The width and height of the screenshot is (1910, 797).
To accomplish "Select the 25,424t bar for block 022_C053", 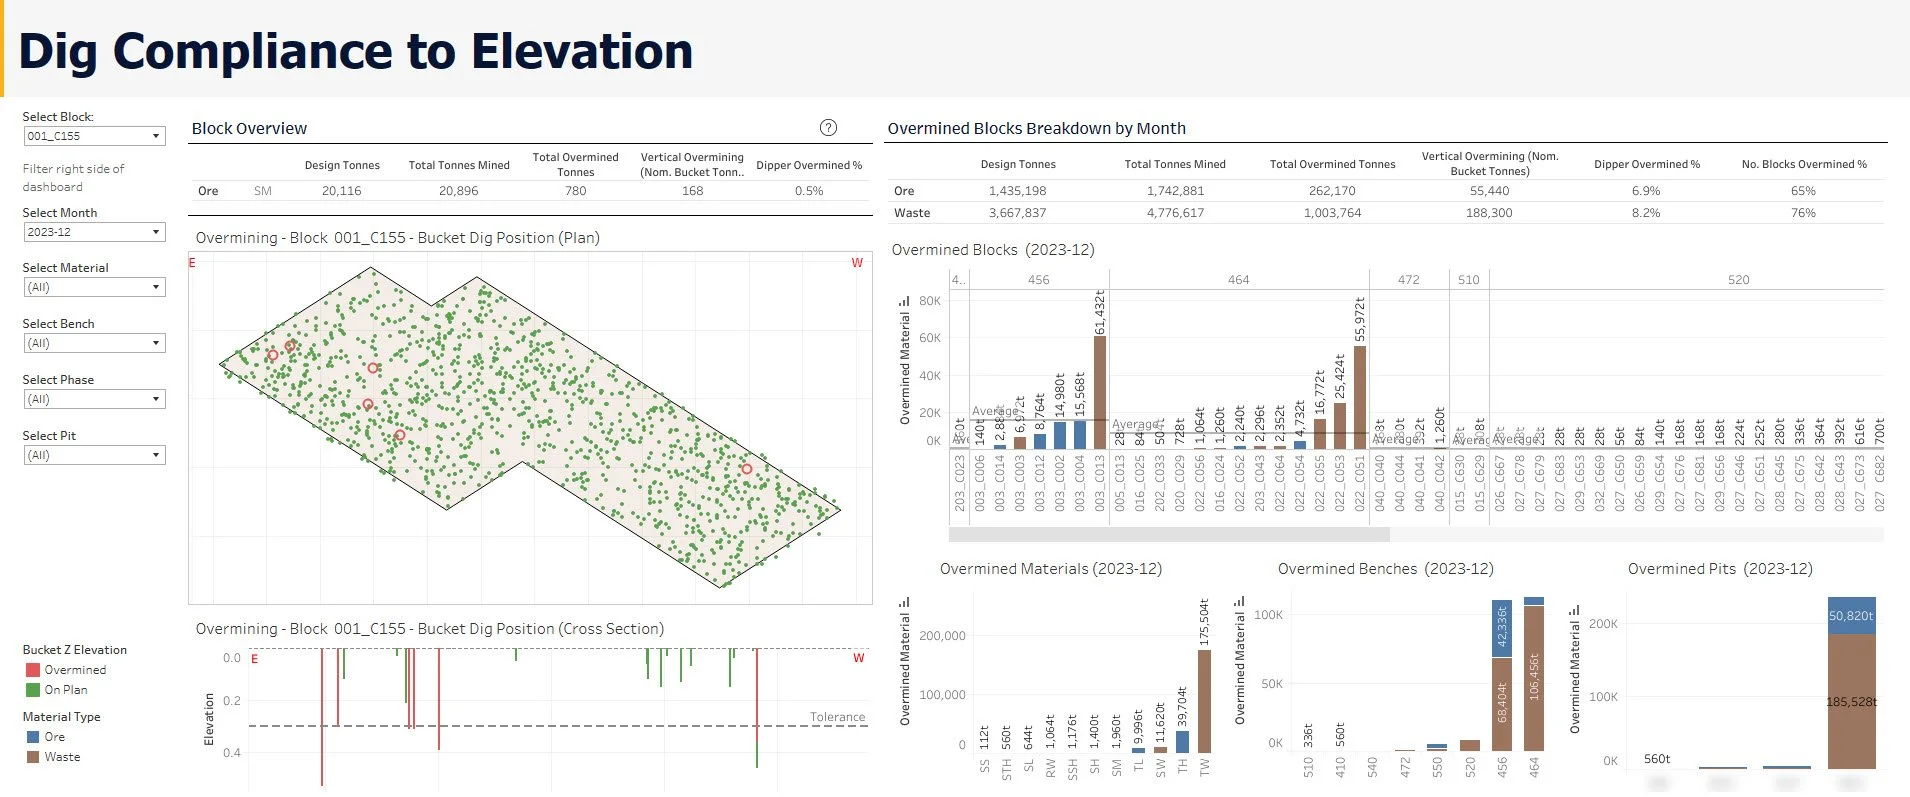I will pyautogui.click(x=1340, y=425).
